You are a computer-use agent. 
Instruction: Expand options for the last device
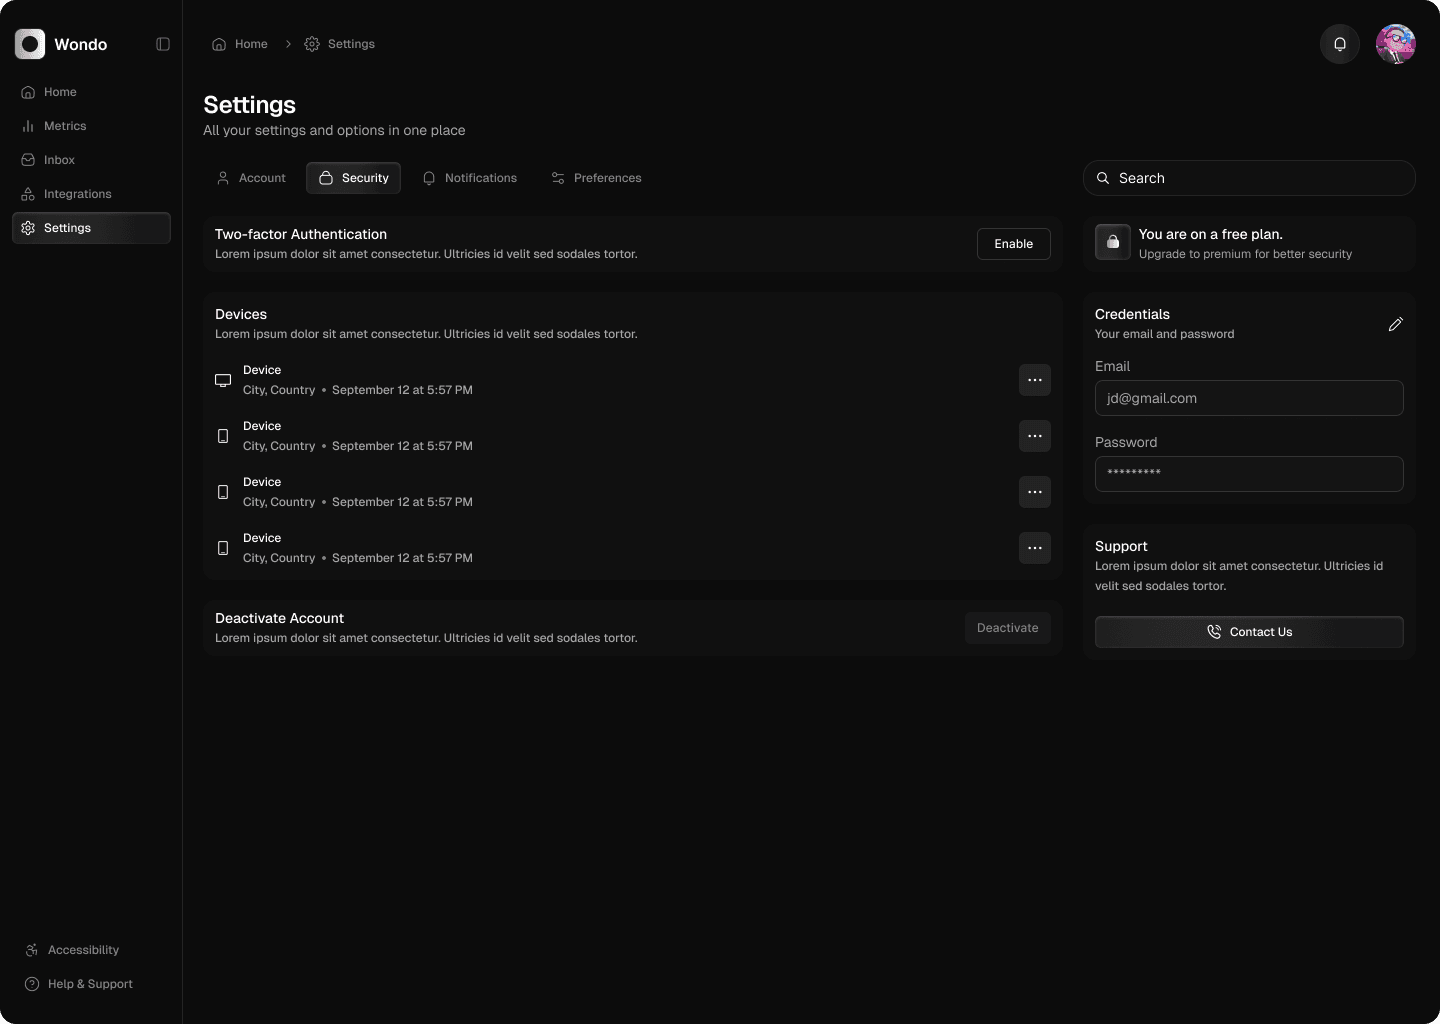(1034, 548)
